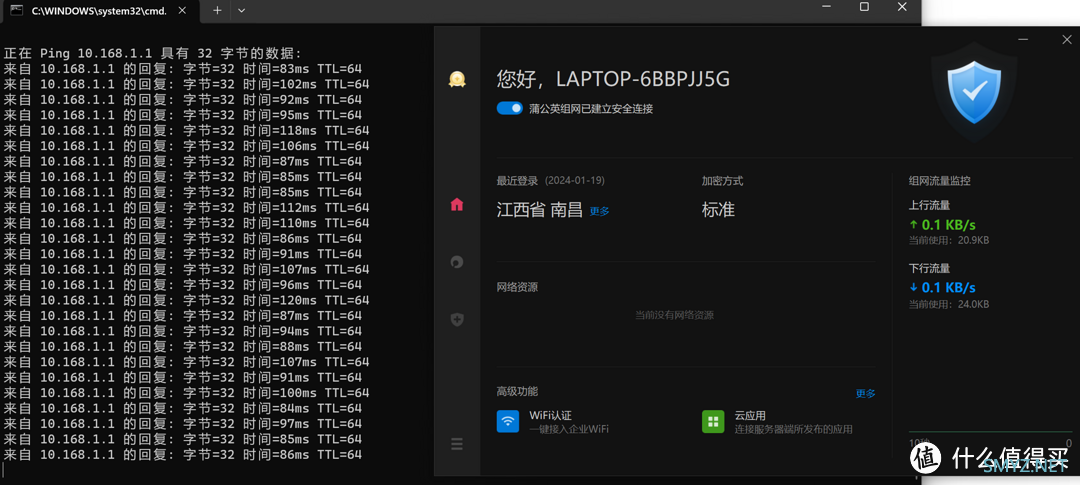Image resolution: width=1080 pixels, height=485 pixels.
Task: Click the greeting LAPTOP-6BBPJJ5G text
Action: point(613,79)
